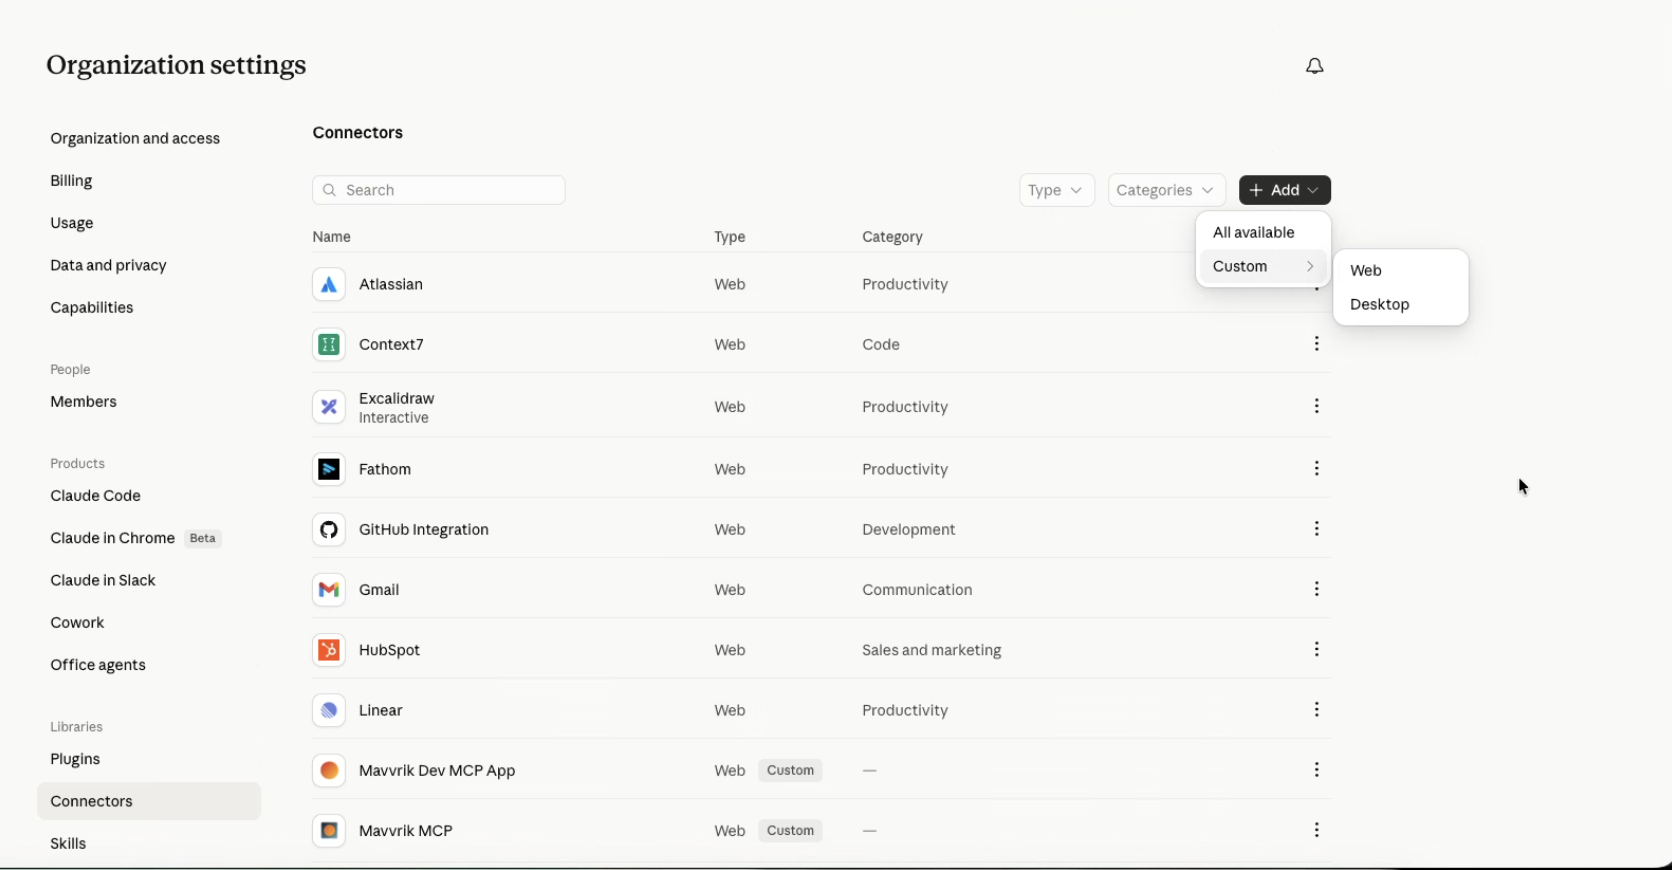Open more options for Mavvrik Dev MCP App
The height and width of the screenshot is (870, 1672).
tap(1317, 770)
